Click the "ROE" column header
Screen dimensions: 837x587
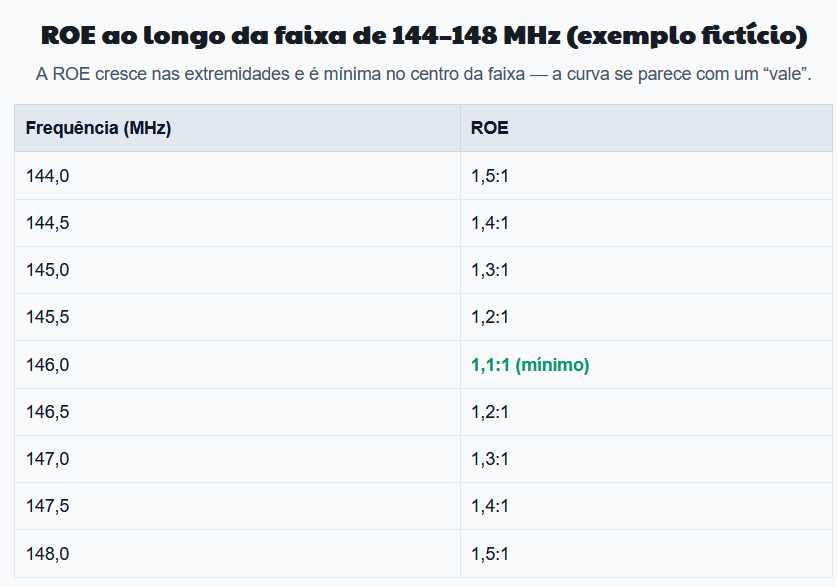(489, 128)
